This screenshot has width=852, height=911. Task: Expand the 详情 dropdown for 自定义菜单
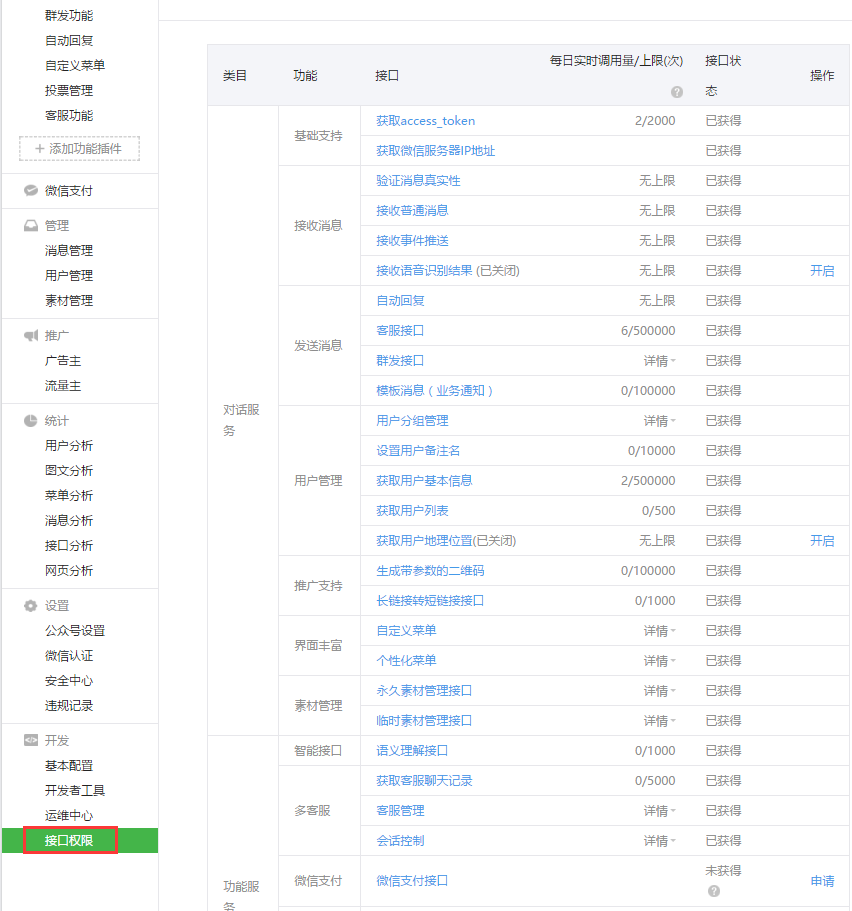(659, 631)
